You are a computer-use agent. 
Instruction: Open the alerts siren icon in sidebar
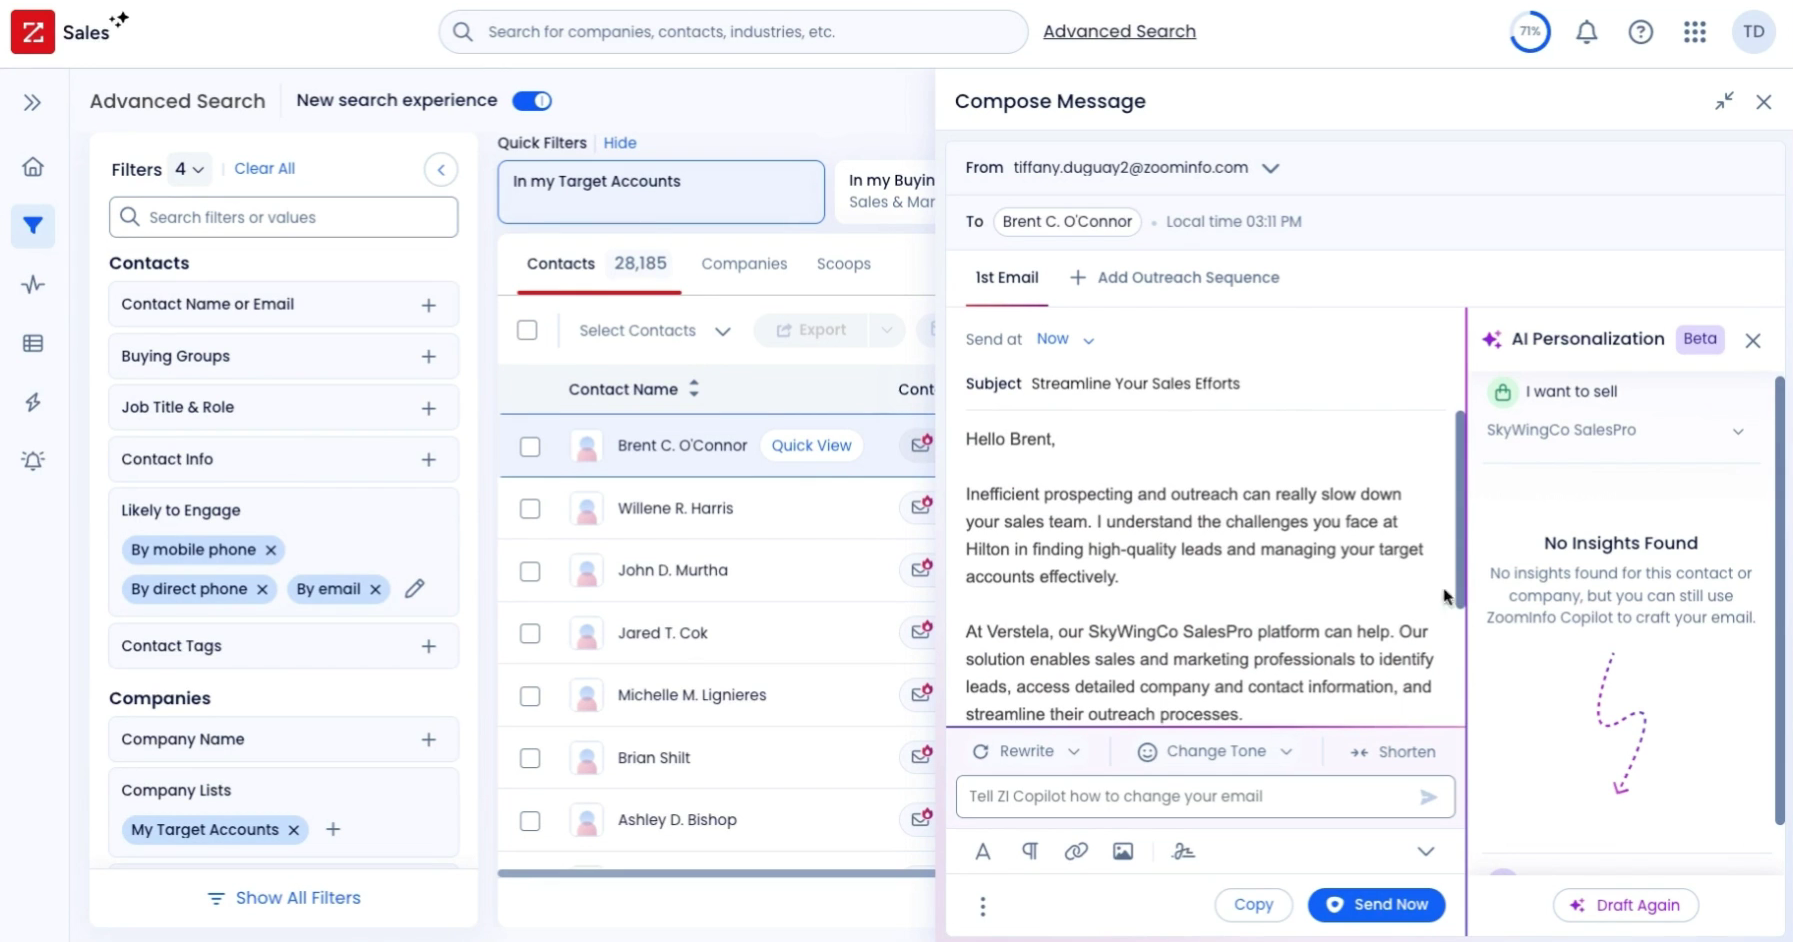click(33, 460)
